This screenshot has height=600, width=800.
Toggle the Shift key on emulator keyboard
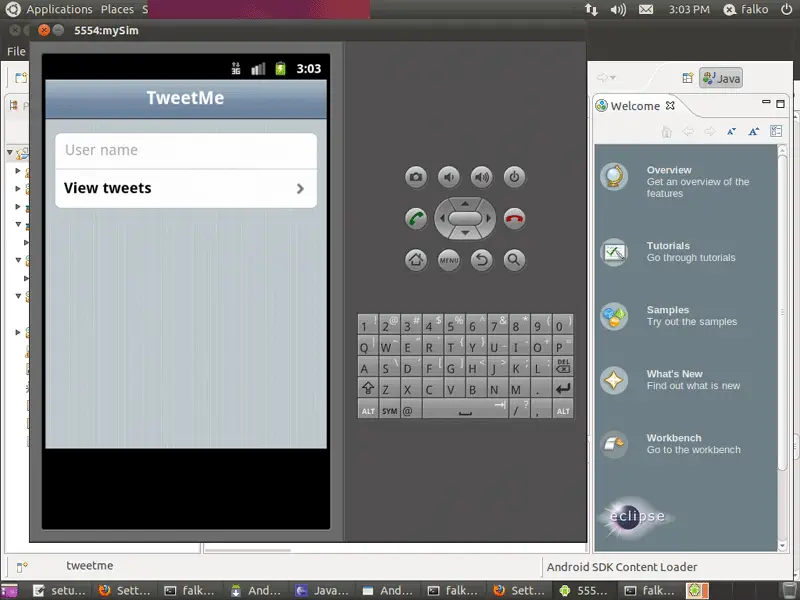pyautogui.click(x=368, y=388)
